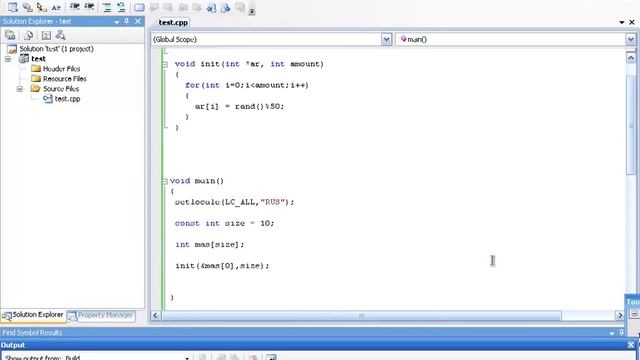
Task: Click horizontal scrollbar left arrow
Action: (x=155, y=316)
